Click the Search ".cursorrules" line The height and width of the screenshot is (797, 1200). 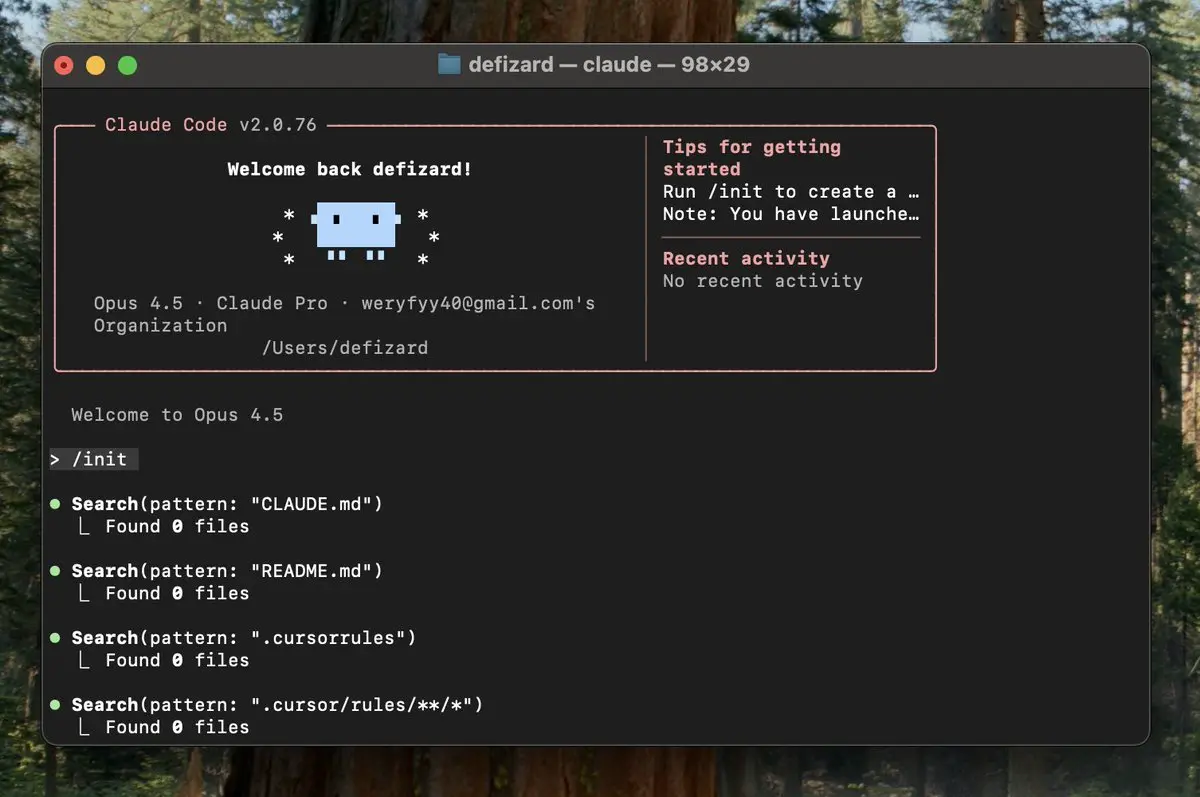(244, 638)
